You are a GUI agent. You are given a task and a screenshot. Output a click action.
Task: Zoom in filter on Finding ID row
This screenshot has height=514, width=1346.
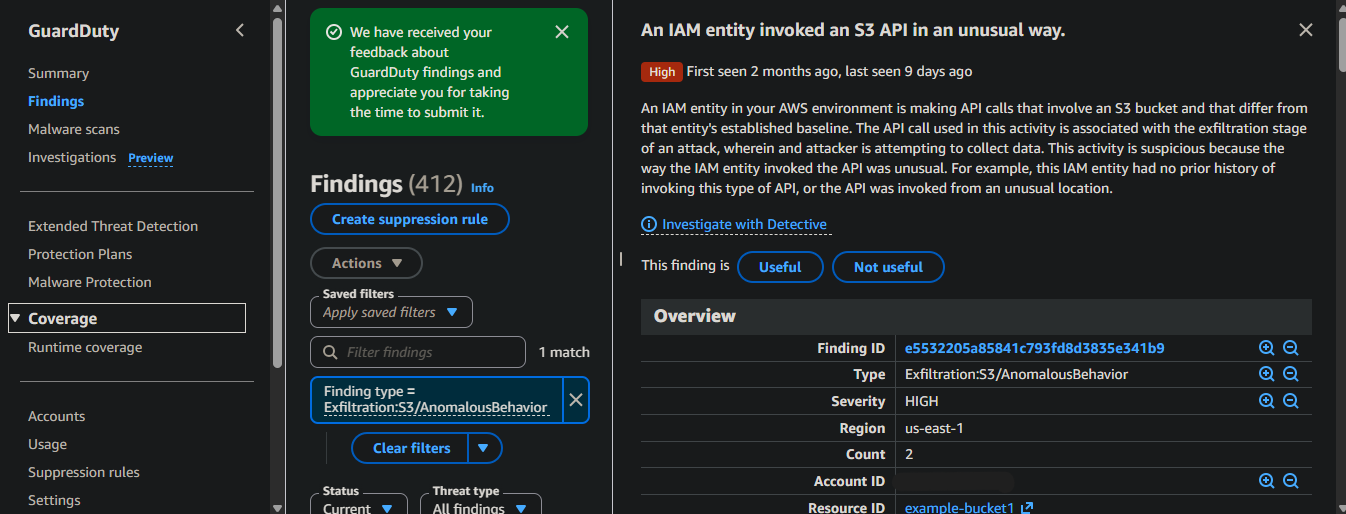pos(1266,348)
